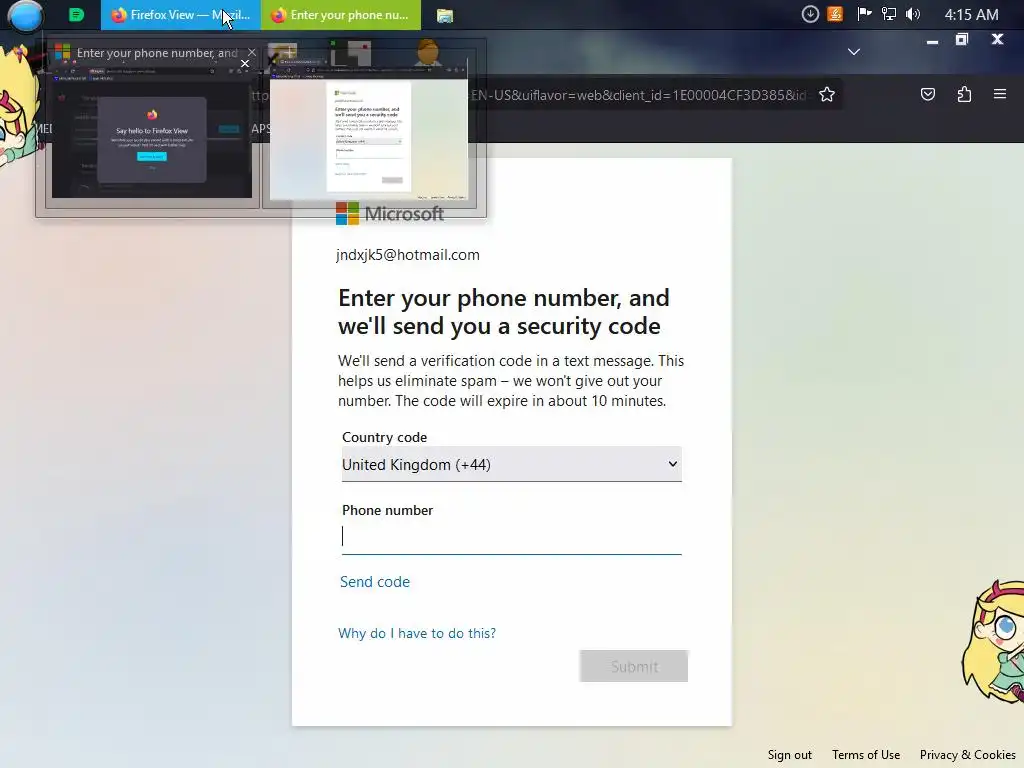Open the network tray icon
The height and width of the screenshot is (768, 1024).
point(888,14)
